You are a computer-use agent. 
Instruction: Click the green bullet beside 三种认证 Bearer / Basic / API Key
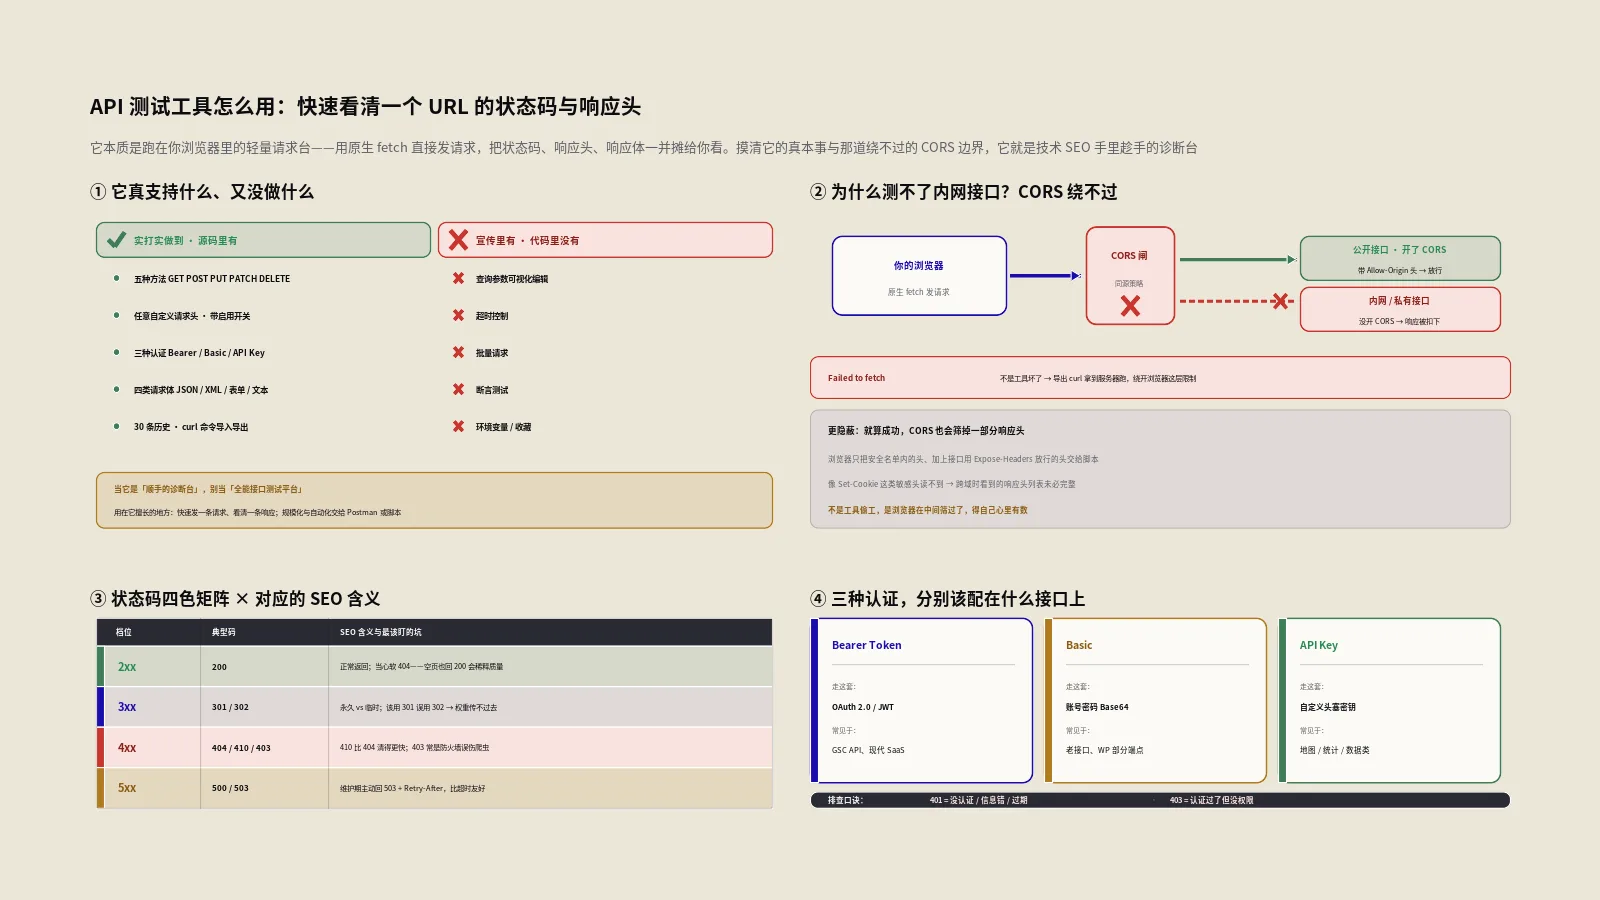coord(116,353)
